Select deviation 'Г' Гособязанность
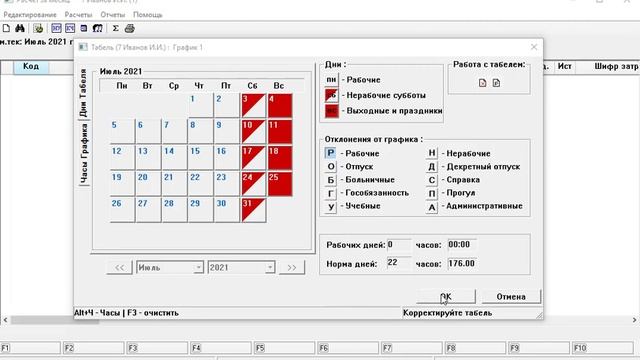The image size is (640, 360). tap(330, 193)
